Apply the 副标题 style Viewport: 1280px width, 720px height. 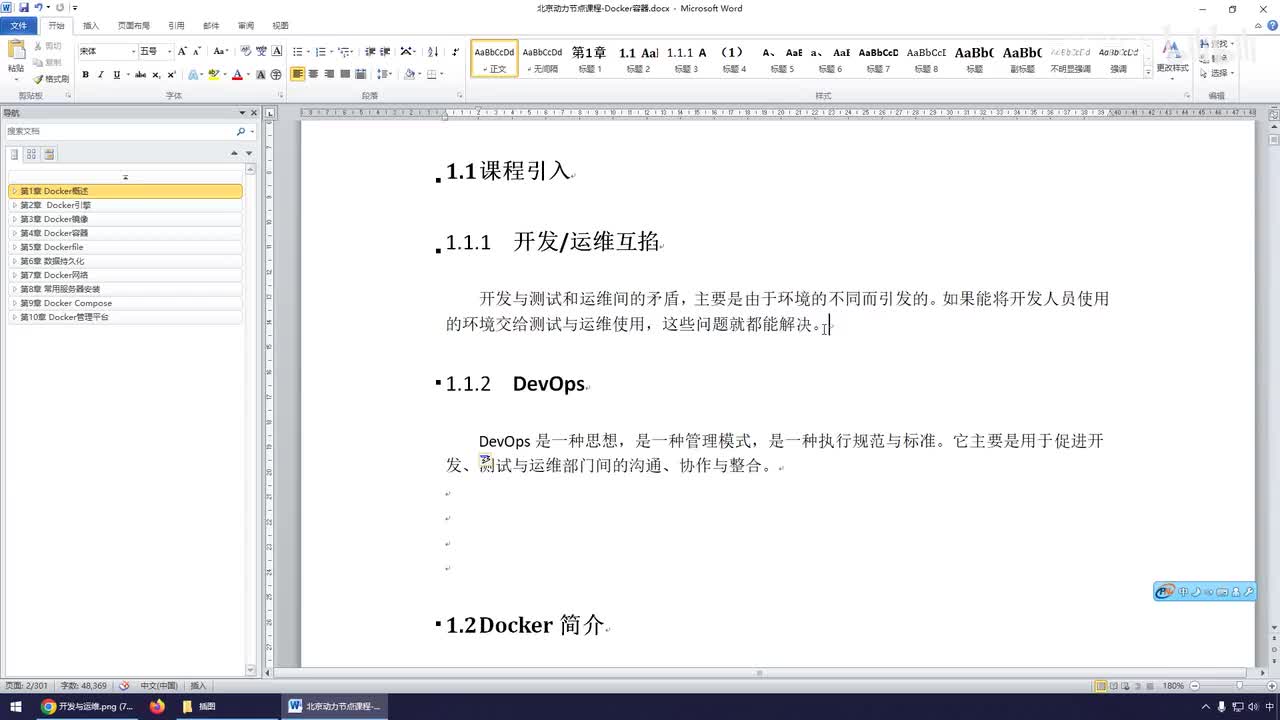[x=1022, y=59]
